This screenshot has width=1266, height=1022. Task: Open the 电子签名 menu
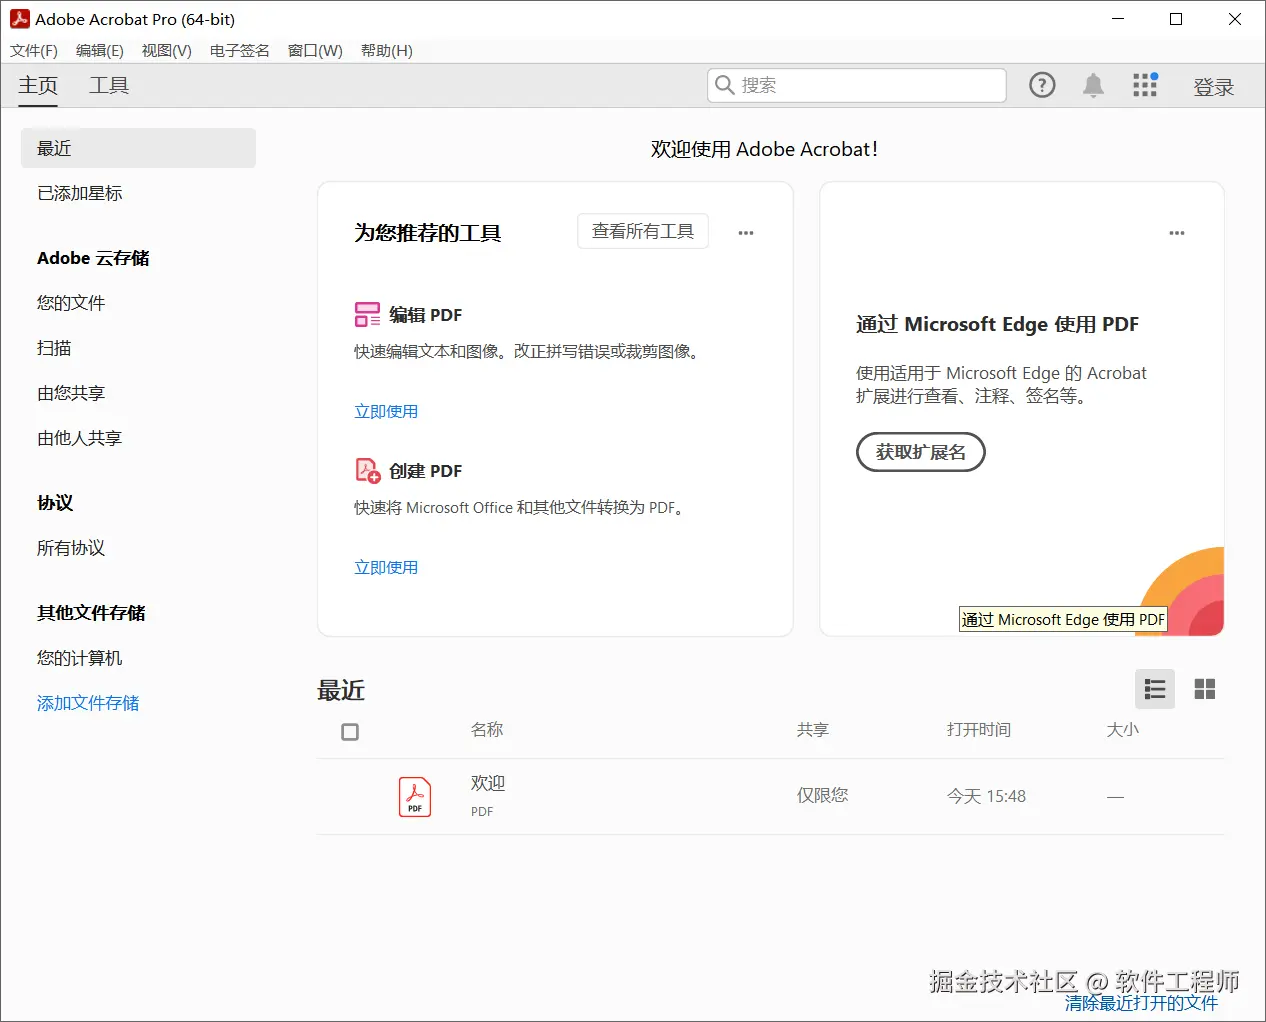click(240, 50)
